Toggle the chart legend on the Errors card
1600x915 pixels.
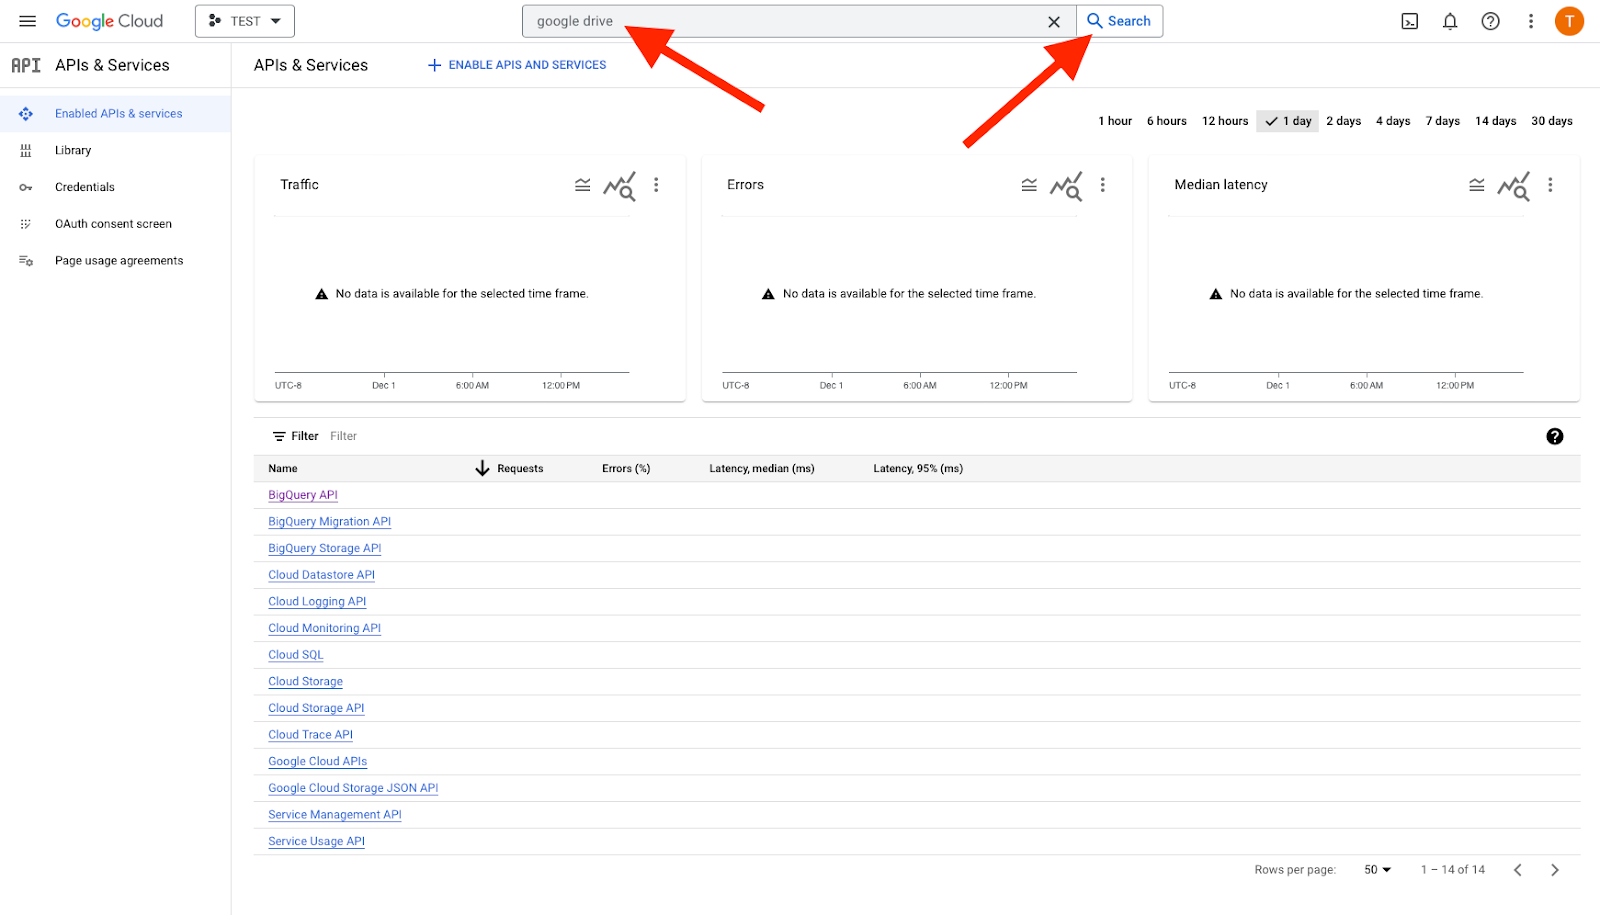coord(1029,184)
